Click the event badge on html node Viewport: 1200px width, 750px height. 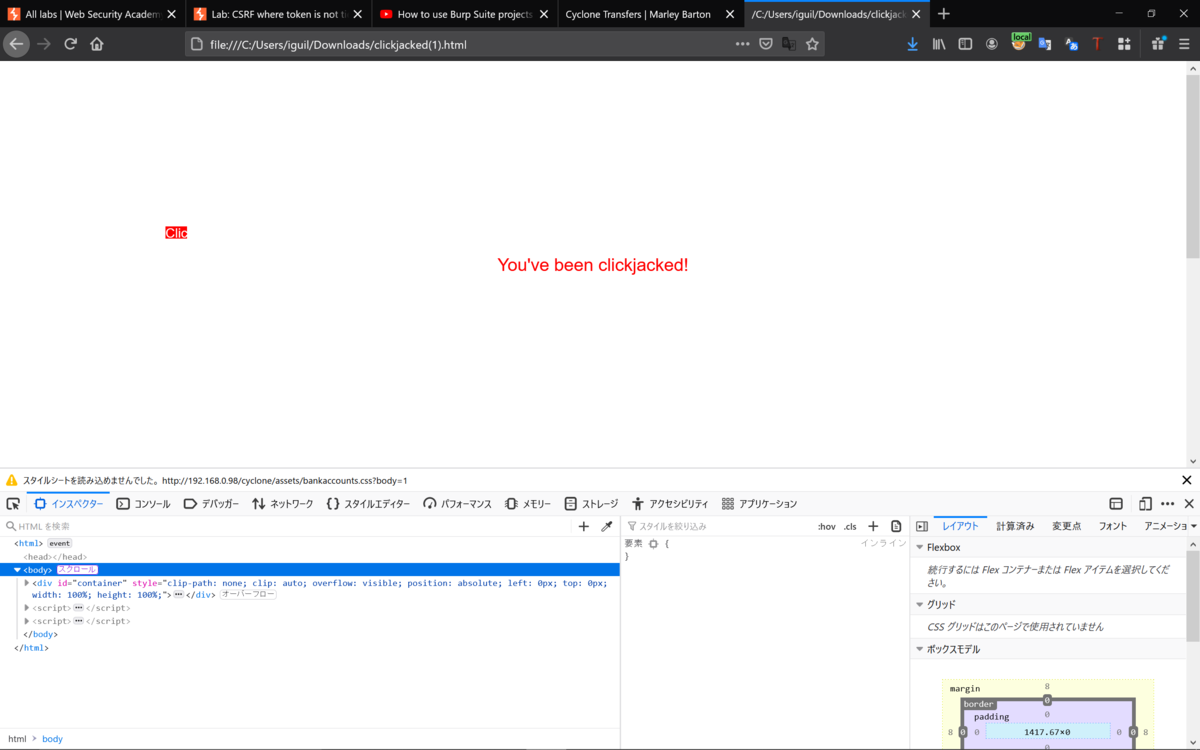(60, 544)
